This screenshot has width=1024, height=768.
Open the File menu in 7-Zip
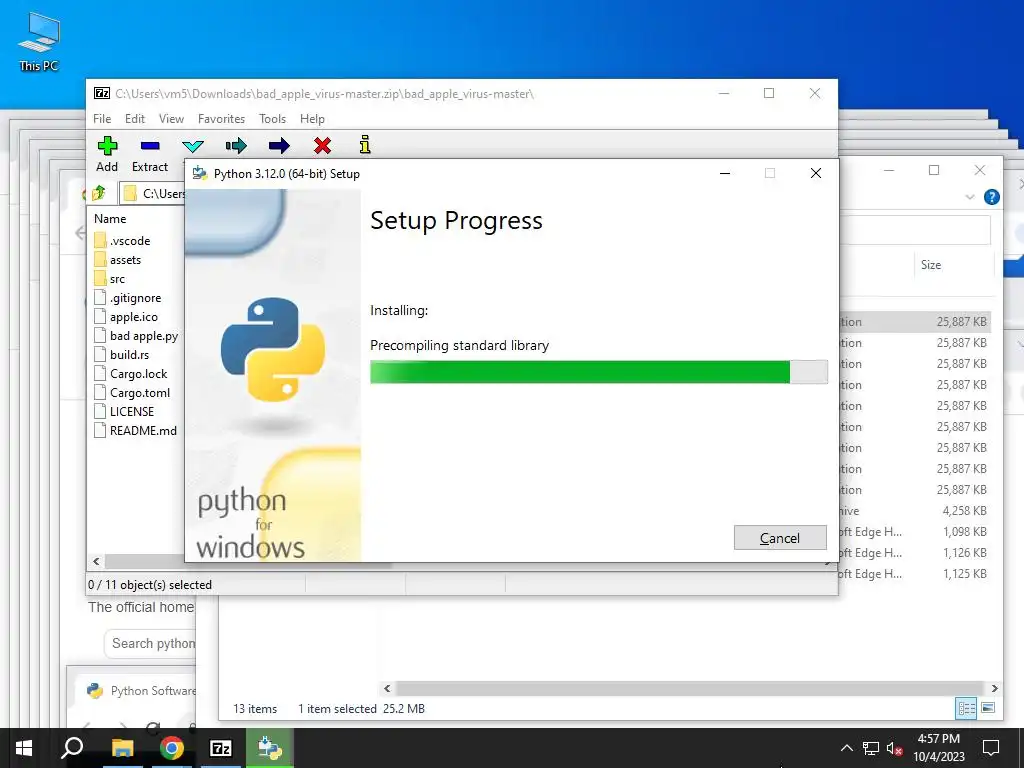(x=102, y=119)
